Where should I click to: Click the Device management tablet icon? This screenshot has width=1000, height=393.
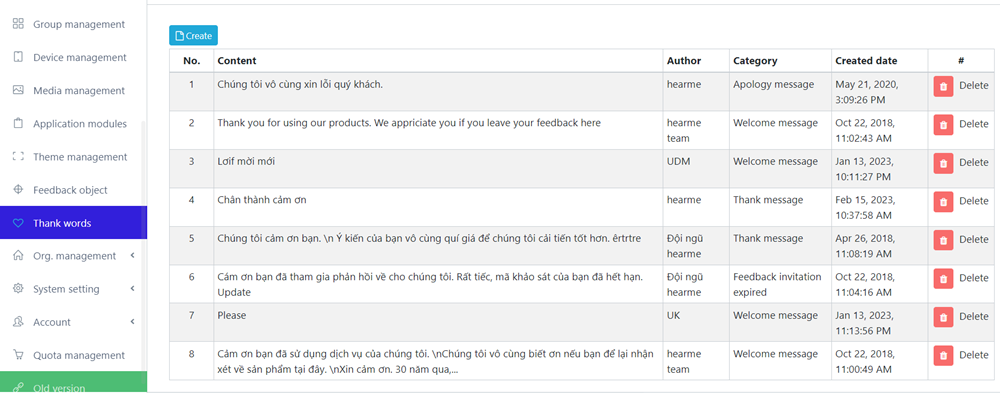pos(18,57)
